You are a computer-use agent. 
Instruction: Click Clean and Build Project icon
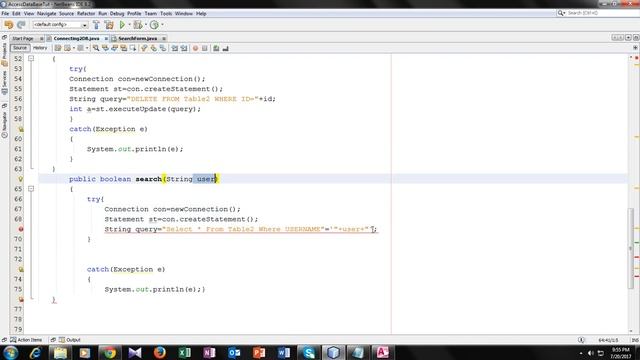109,25
